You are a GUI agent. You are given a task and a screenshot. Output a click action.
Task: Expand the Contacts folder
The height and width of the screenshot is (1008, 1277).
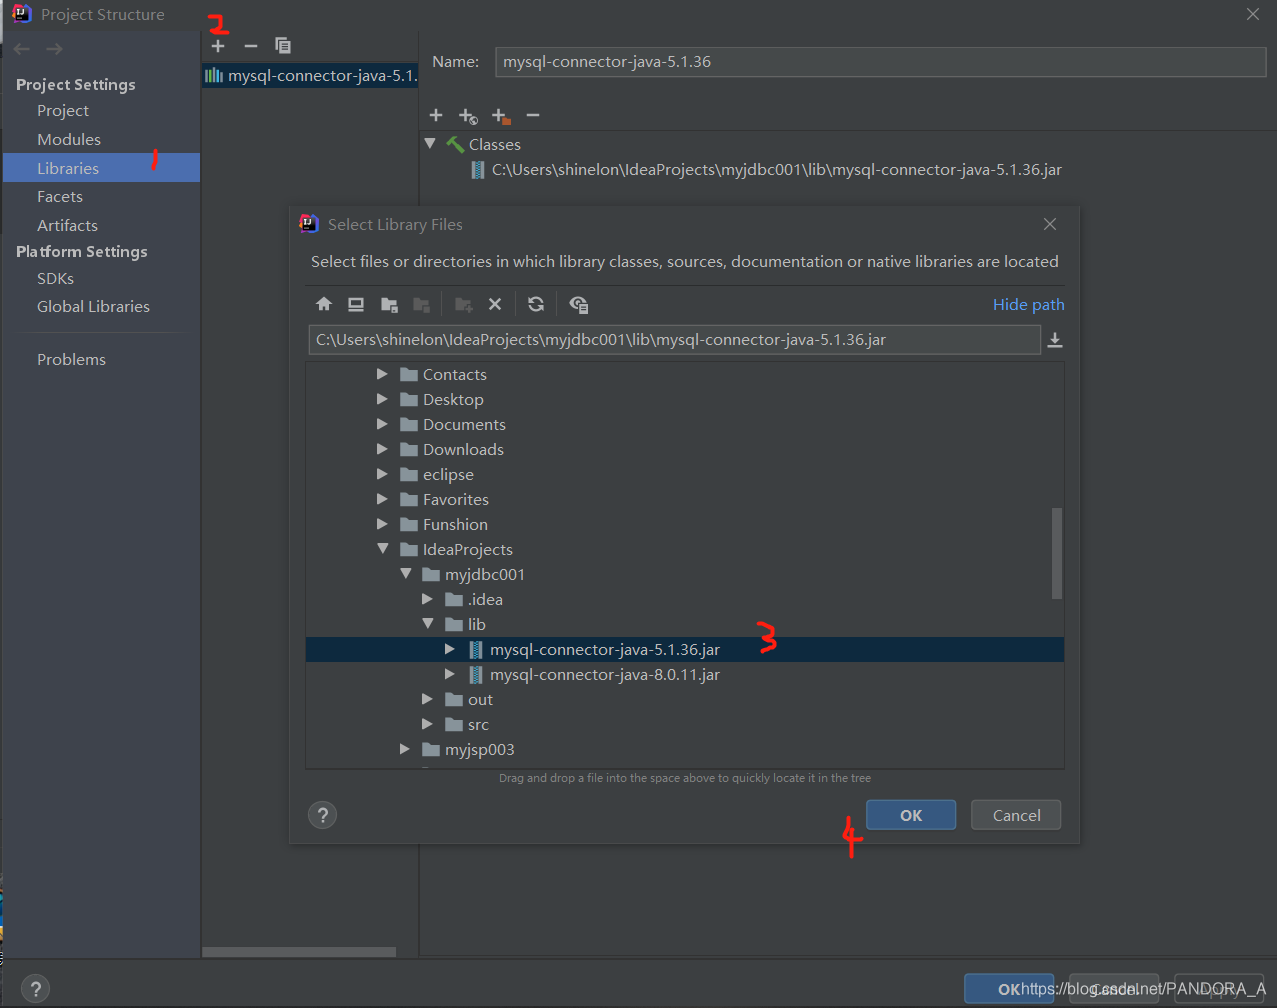(x=382, y=374)
